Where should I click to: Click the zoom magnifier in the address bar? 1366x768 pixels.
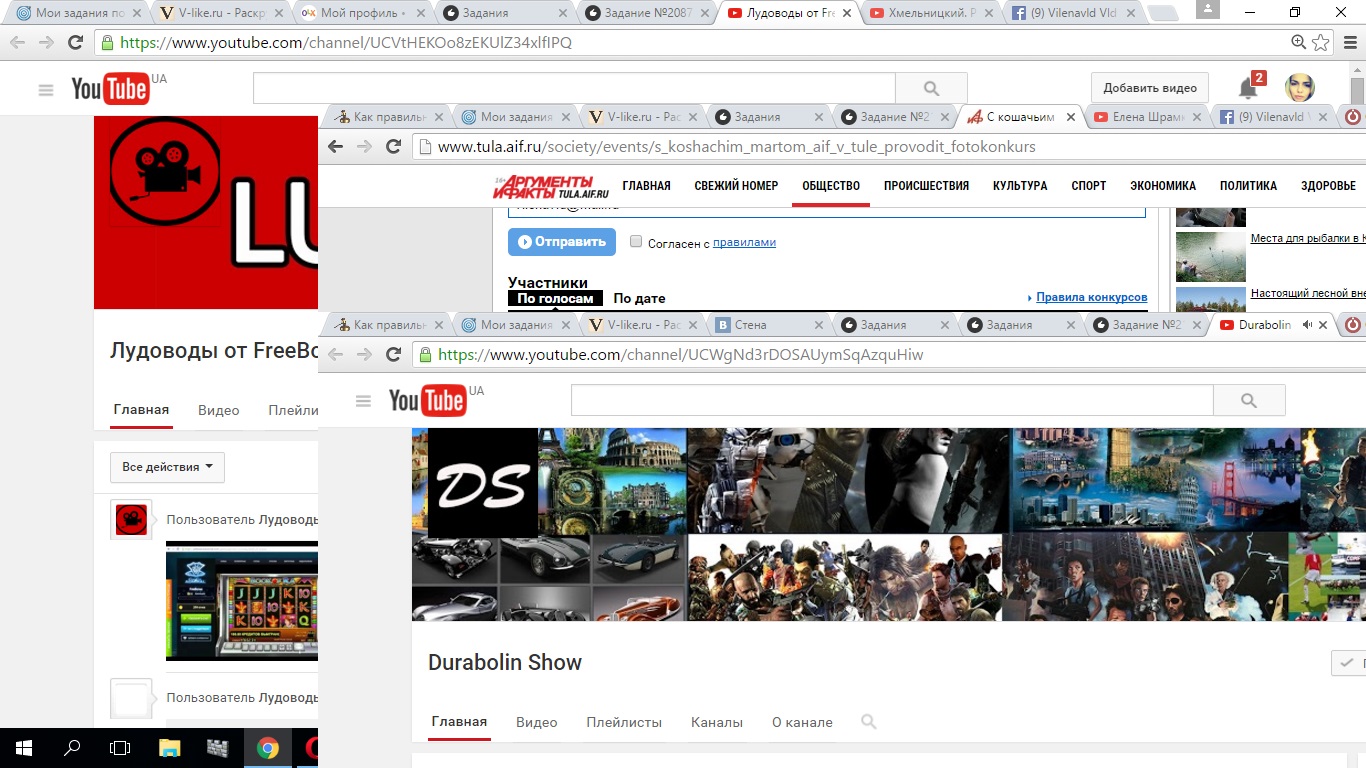click(1298, 43)
